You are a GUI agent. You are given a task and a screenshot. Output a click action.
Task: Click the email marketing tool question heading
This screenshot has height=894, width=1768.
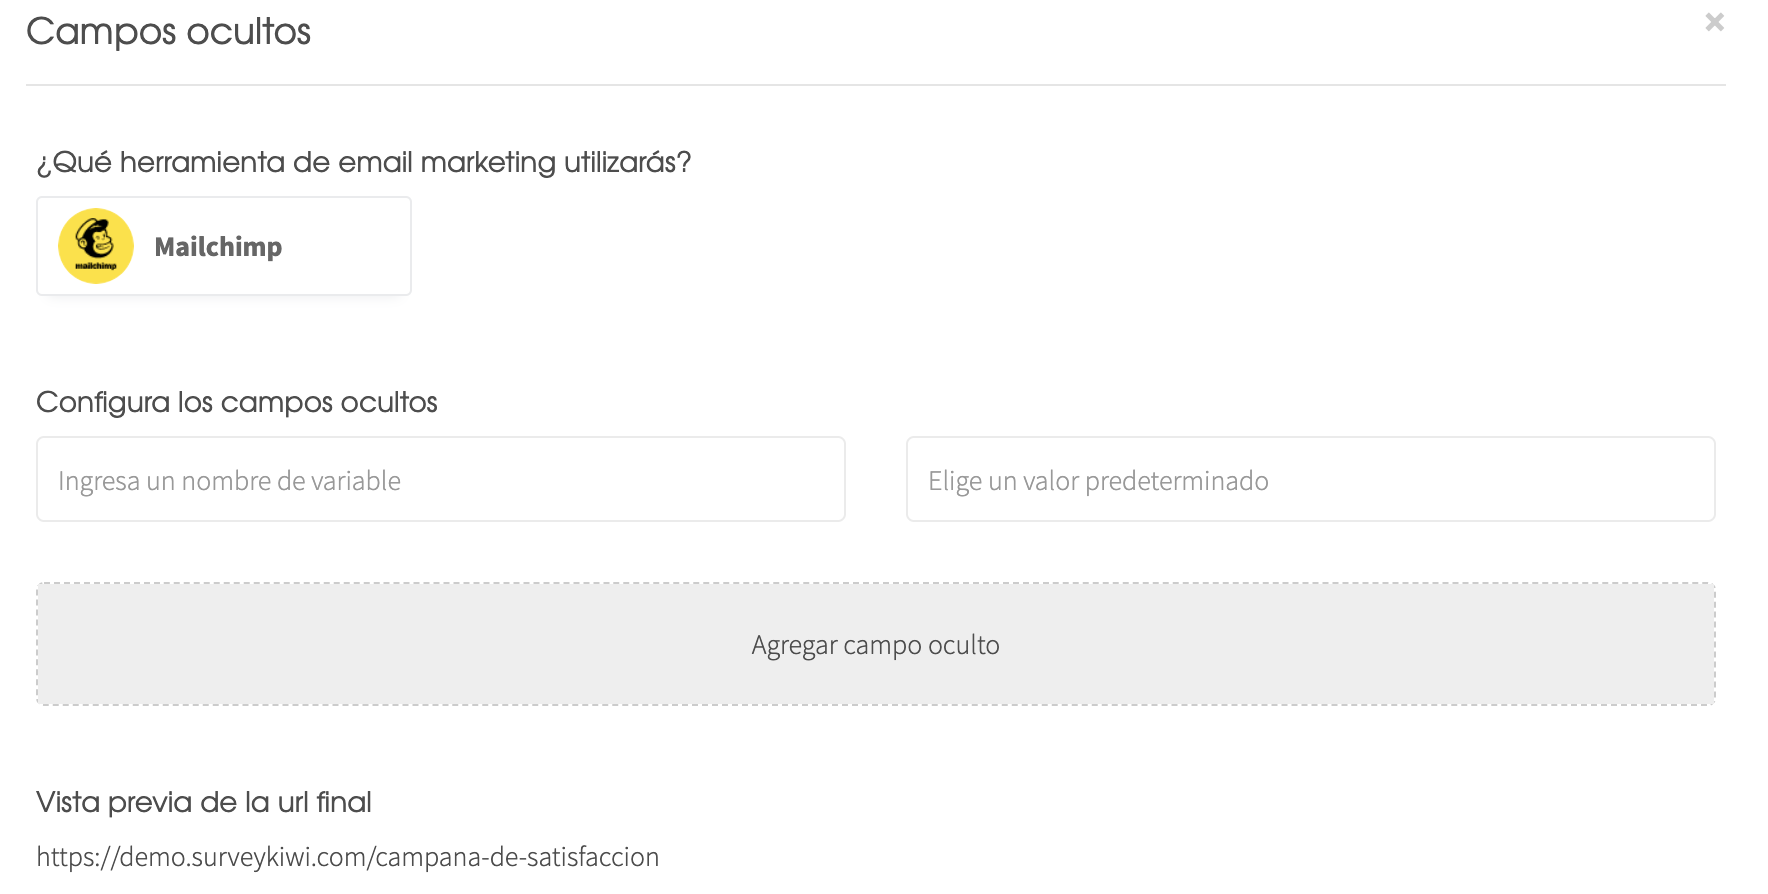tap(364, 162)
